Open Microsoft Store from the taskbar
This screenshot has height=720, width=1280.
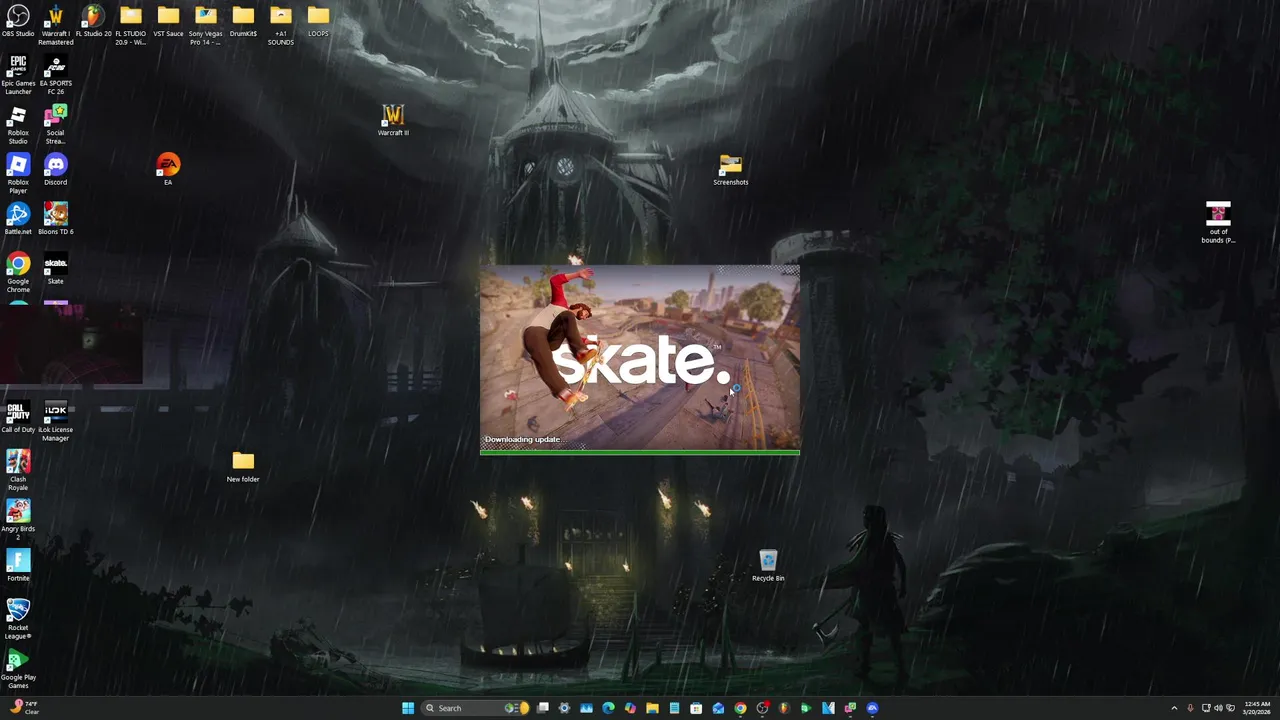pos(696,708)
